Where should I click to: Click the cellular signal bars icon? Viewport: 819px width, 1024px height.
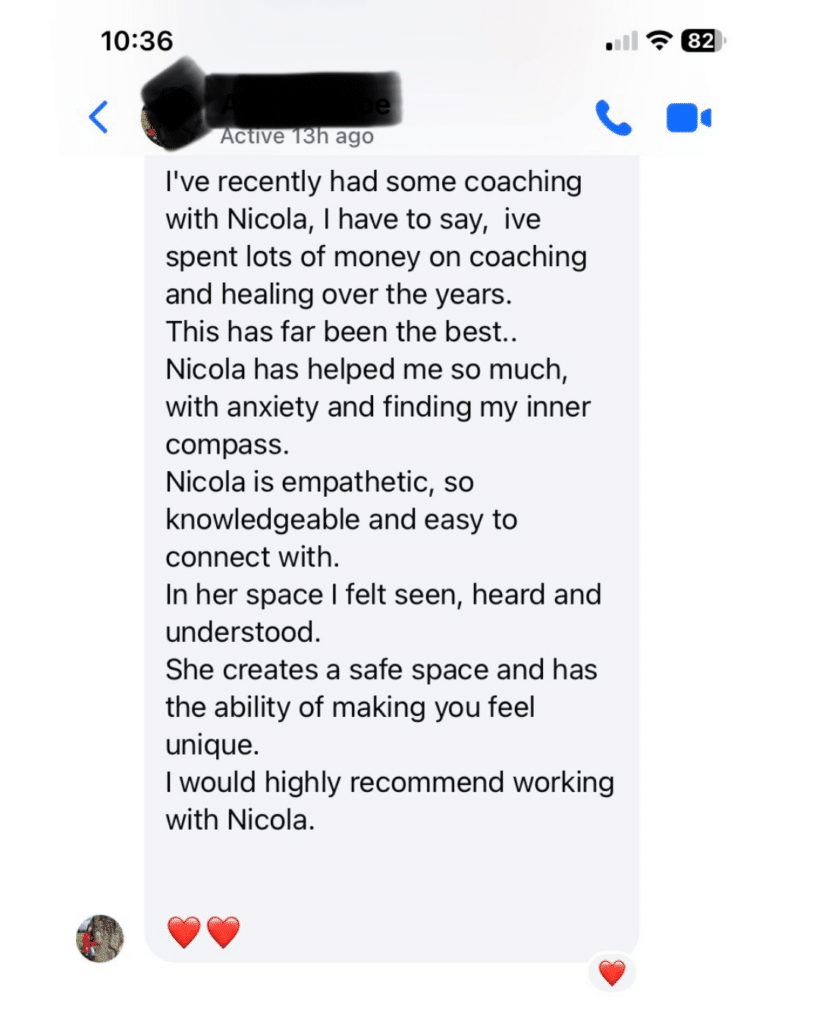point(622,42)
